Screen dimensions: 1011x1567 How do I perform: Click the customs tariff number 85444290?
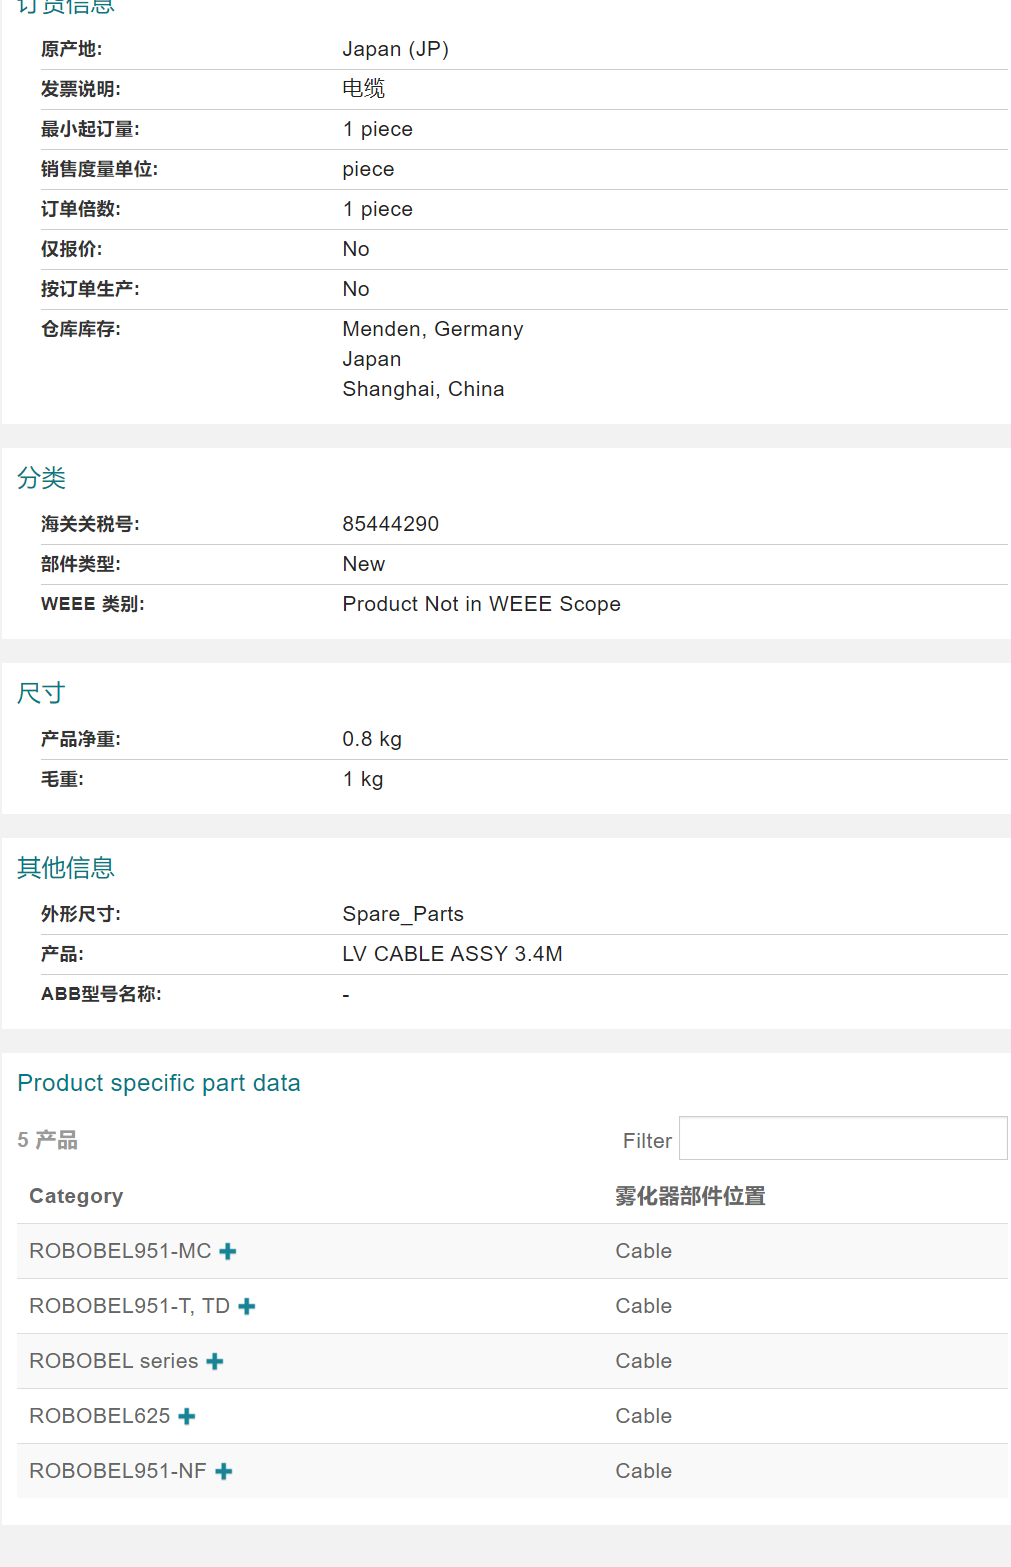pyautogui.click(x=390, y=524)
